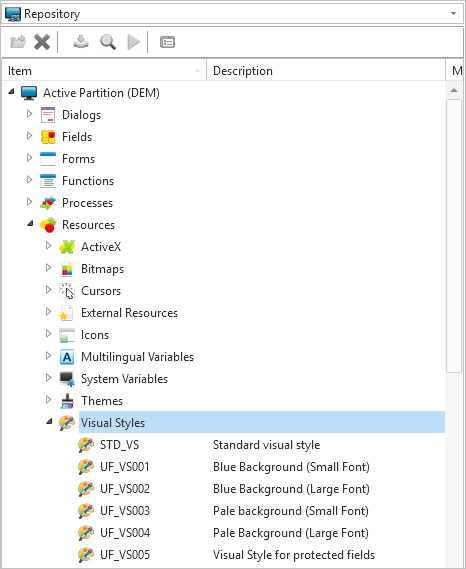Select the ActiveX resource icon

tap(67, 247)
